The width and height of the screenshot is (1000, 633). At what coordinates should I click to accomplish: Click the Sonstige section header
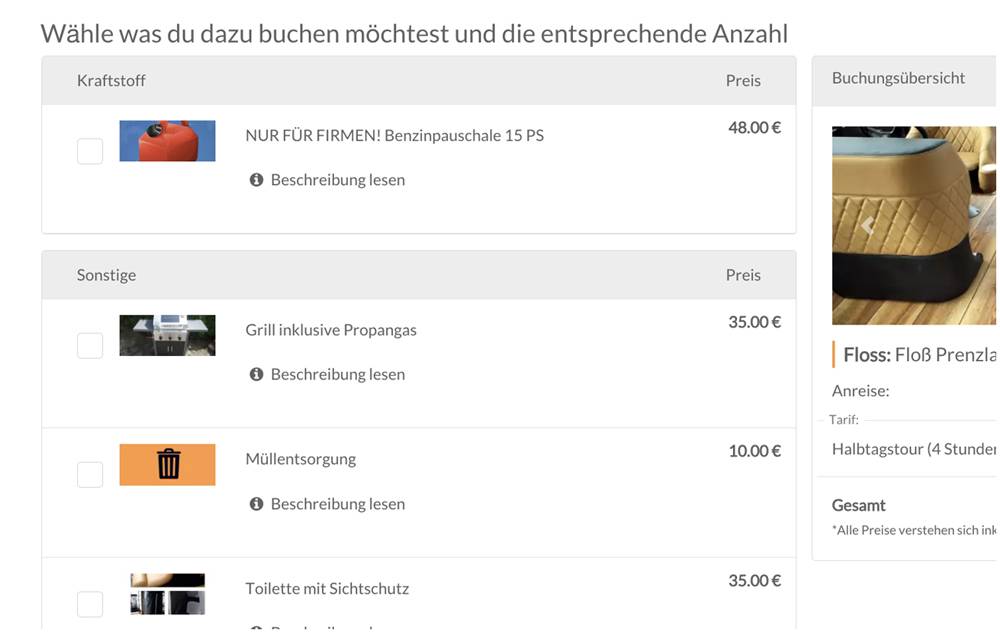(106, 274)
